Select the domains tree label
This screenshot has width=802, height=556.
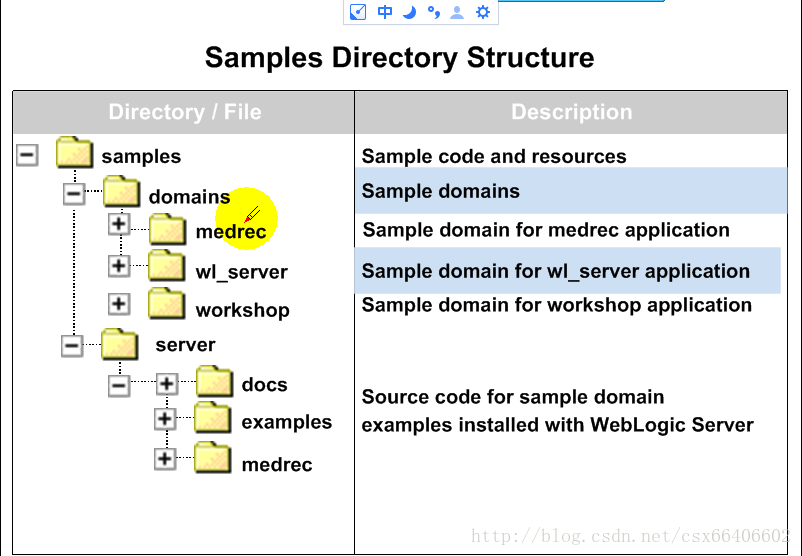point(189,197)
